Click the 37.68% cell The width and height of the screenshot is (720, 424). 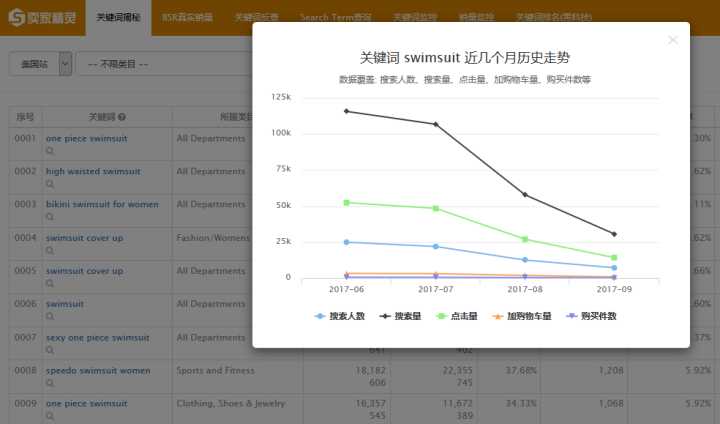(521, 370)
